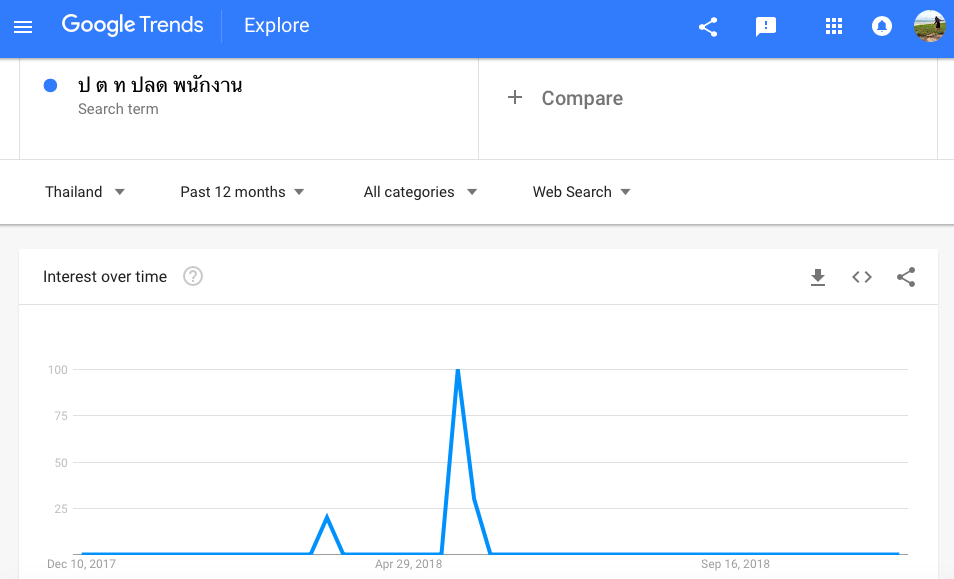Click the share icon in header
954x579 pixels.
(708, 27)
